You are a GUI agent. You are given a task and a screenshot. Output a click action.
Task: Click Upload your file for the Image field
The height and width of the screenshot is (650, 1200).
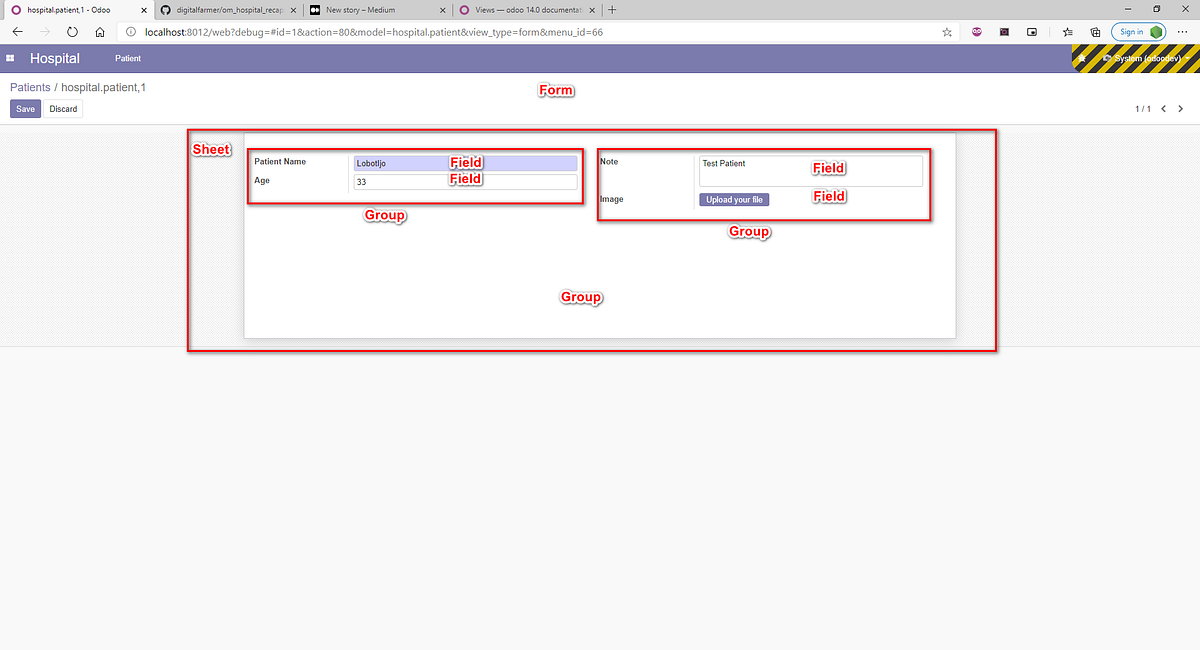point(734,199)
